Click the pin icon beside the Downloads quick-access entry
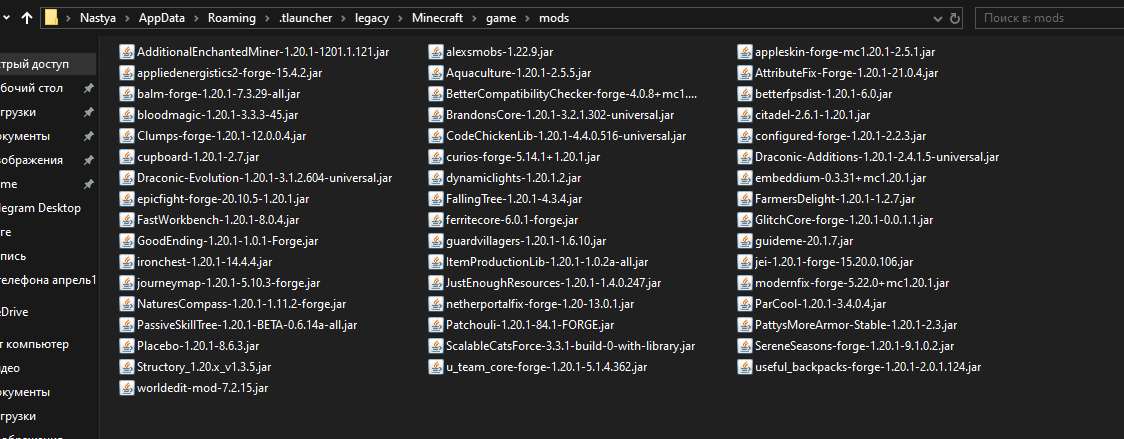This screenshot has height=439, width=1124. pyautogui.click(x=88, y=113)
